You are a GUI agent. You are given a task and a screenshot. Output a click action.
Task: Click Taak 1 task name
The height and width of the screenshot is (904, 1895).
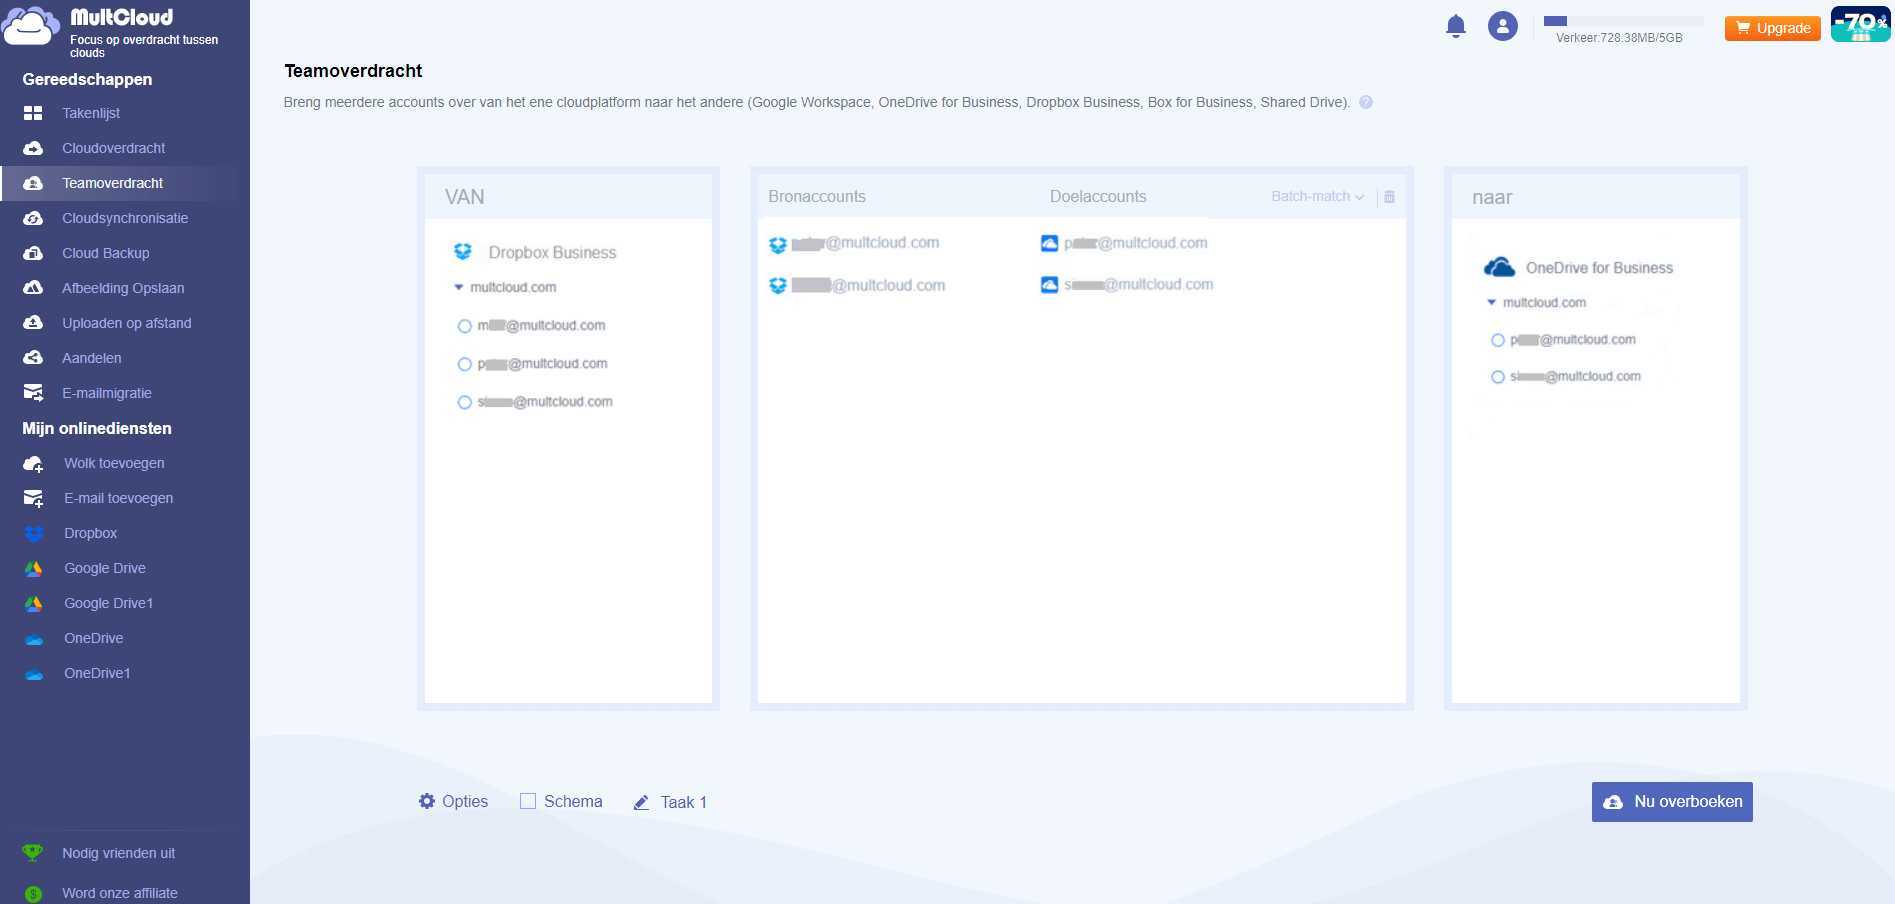tap(684, 802)
